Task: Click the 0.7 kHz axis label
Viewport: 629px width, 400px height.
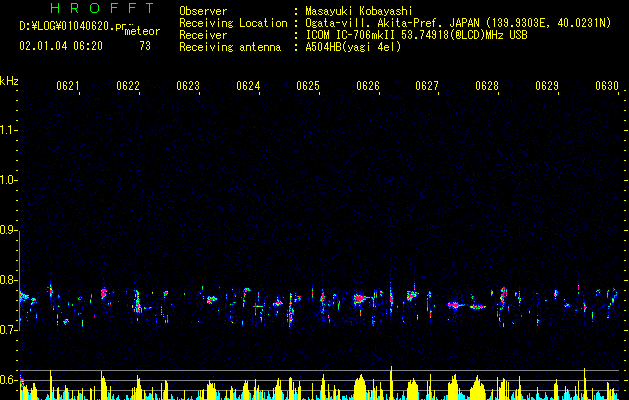Action: 7,330
